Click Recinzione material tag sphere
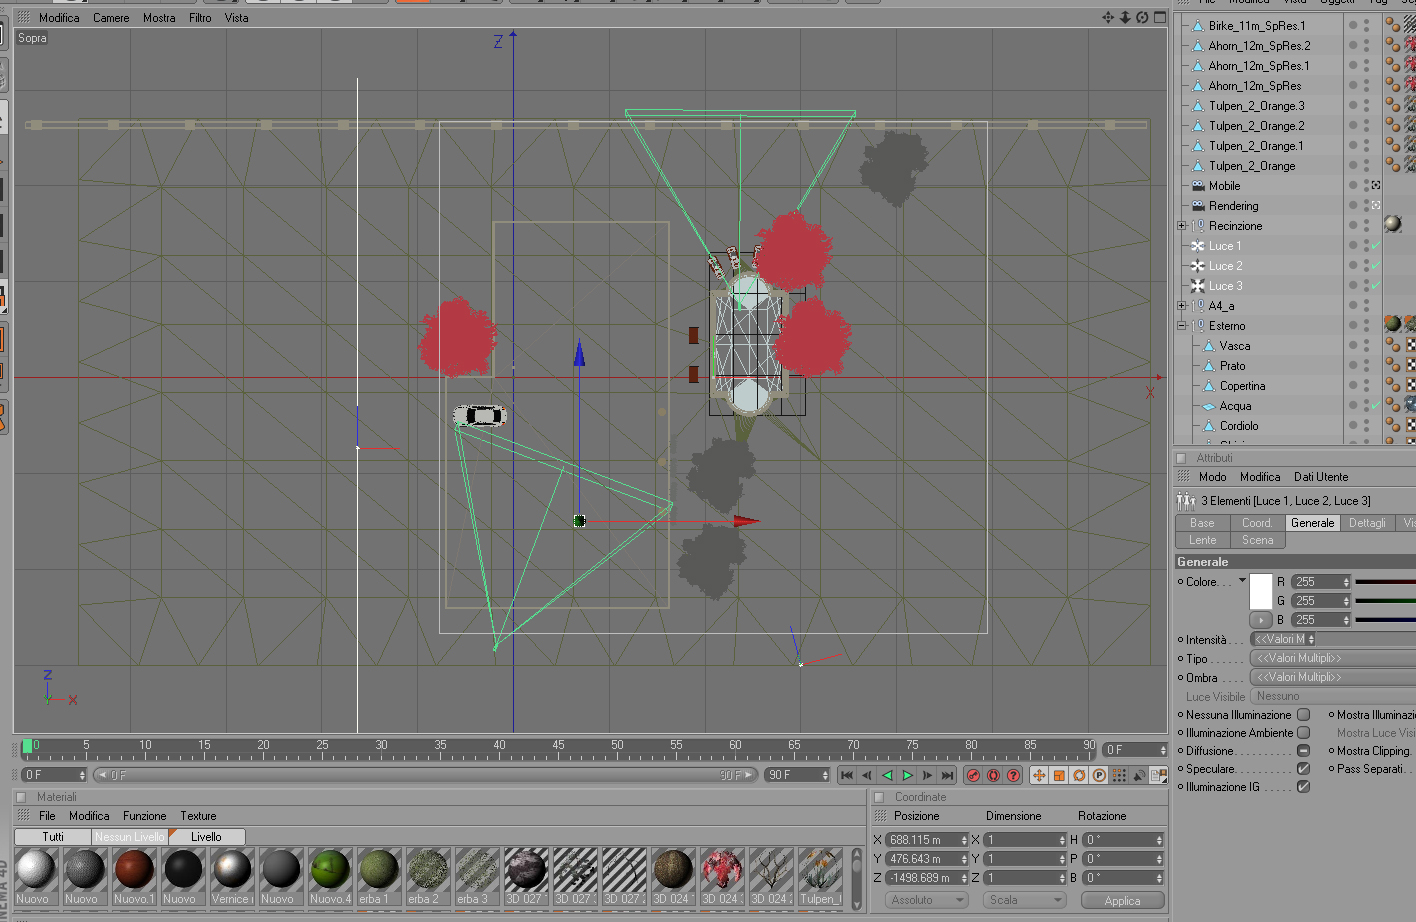 click(x=1392, y=224)
